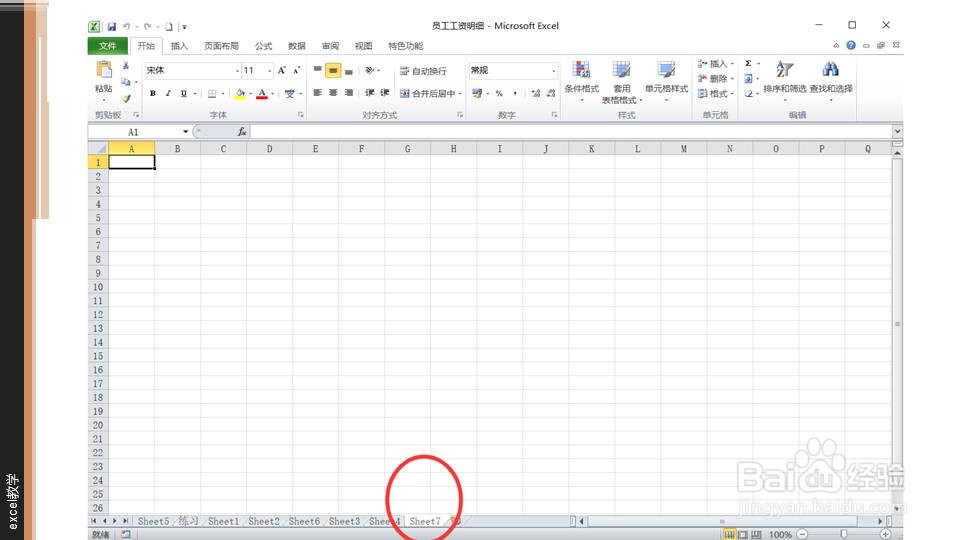The image size is (960, 540).
Task: Select the Sheet2 worksheet tab
Action: 264,521
